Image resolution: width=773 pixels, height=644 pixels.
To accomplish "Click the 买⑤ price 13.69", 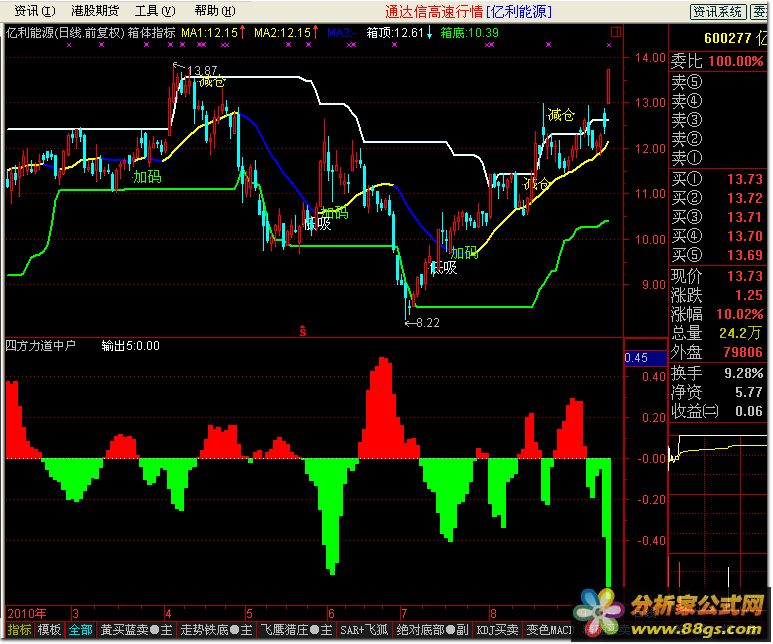I will [744, 255].
